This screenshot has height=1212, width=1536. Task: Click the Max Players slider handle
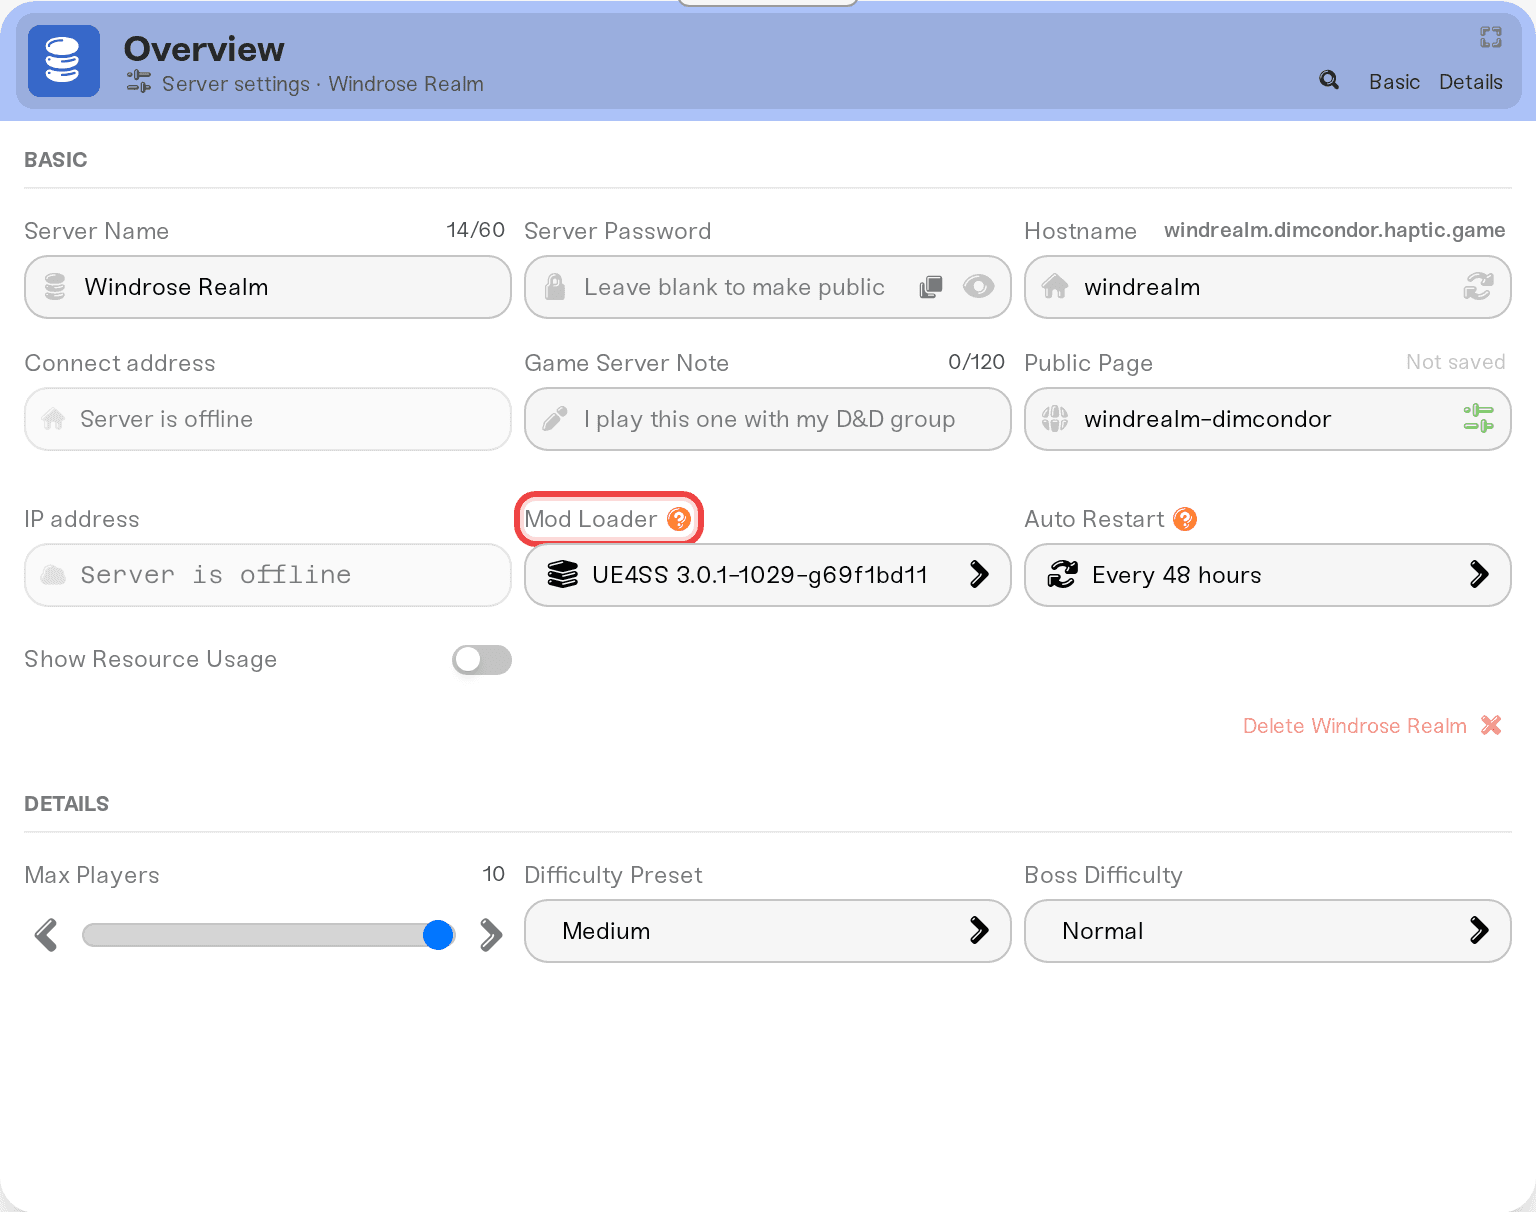438,935
